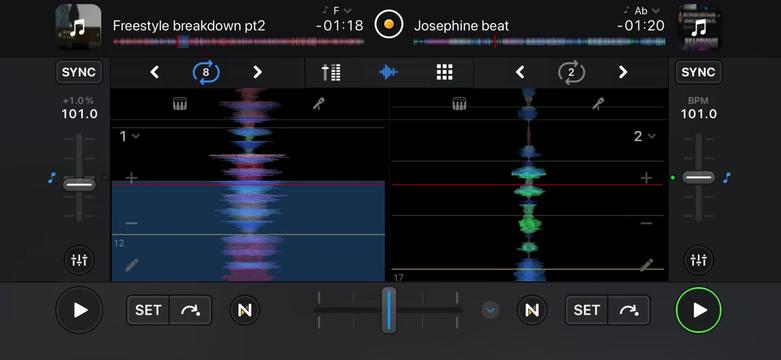Open the left deck EQ mixer settings
Screen dimensions: 781x360
coord(79,260)
